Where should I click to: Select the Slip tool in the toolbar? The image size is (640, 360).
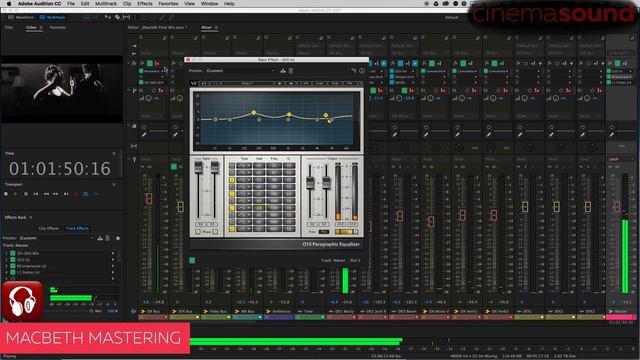(127, 18)
